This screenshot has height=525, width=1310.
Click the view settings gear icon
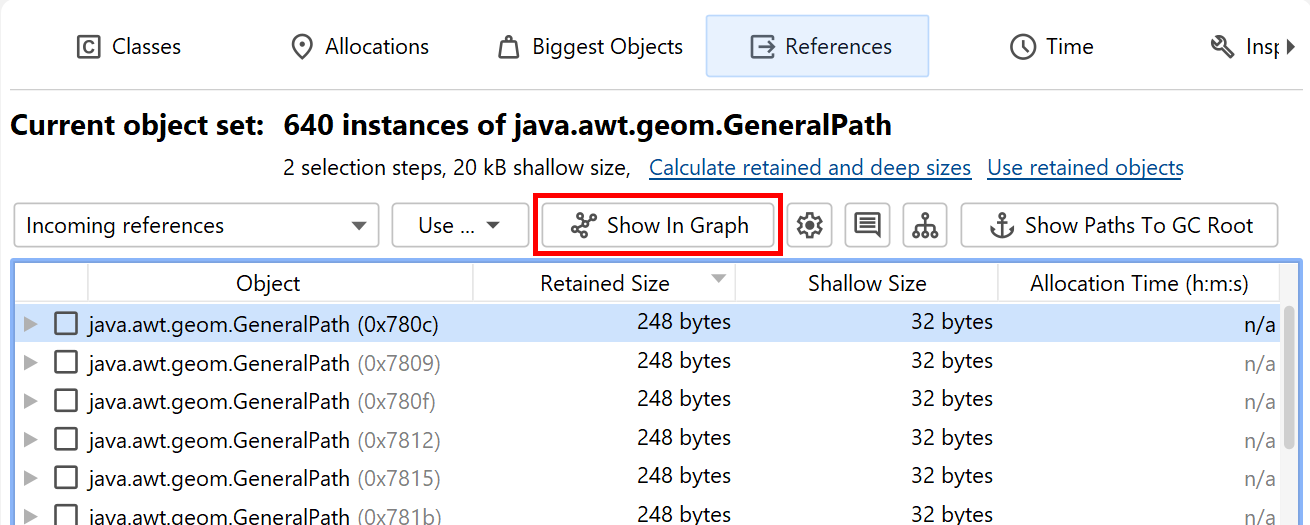pyautogui.click(x=809, y=226)
